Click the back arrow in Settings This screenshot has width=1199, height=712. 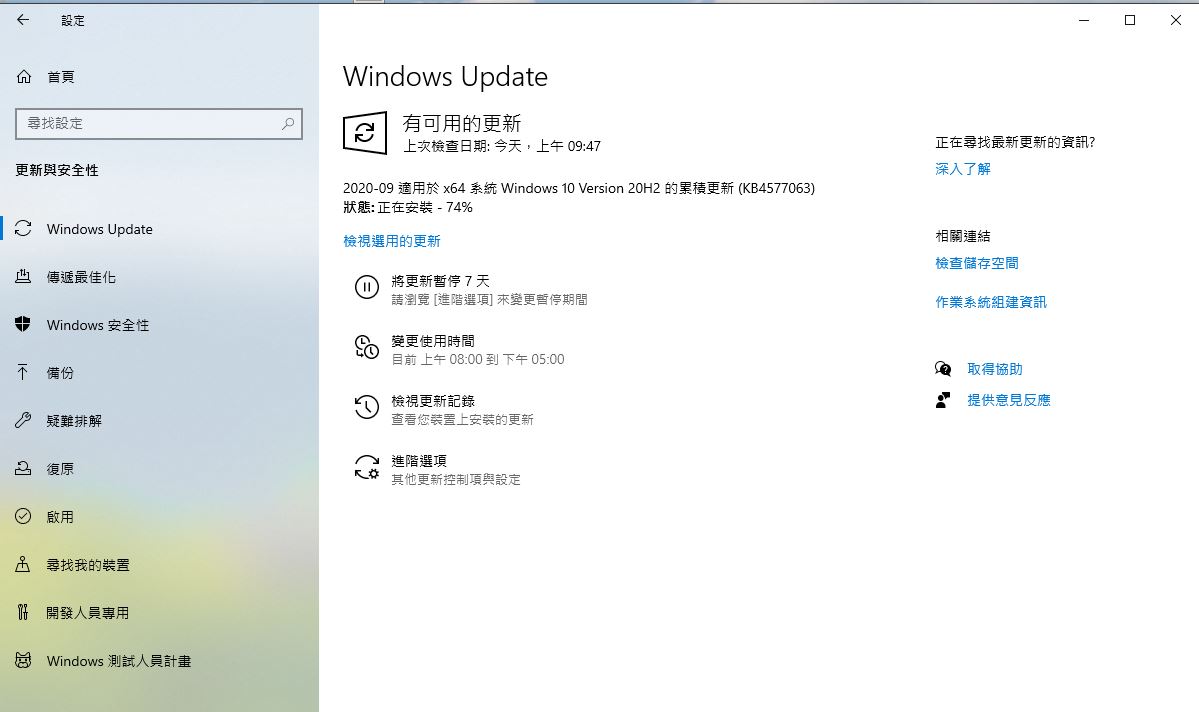point(23,20)
